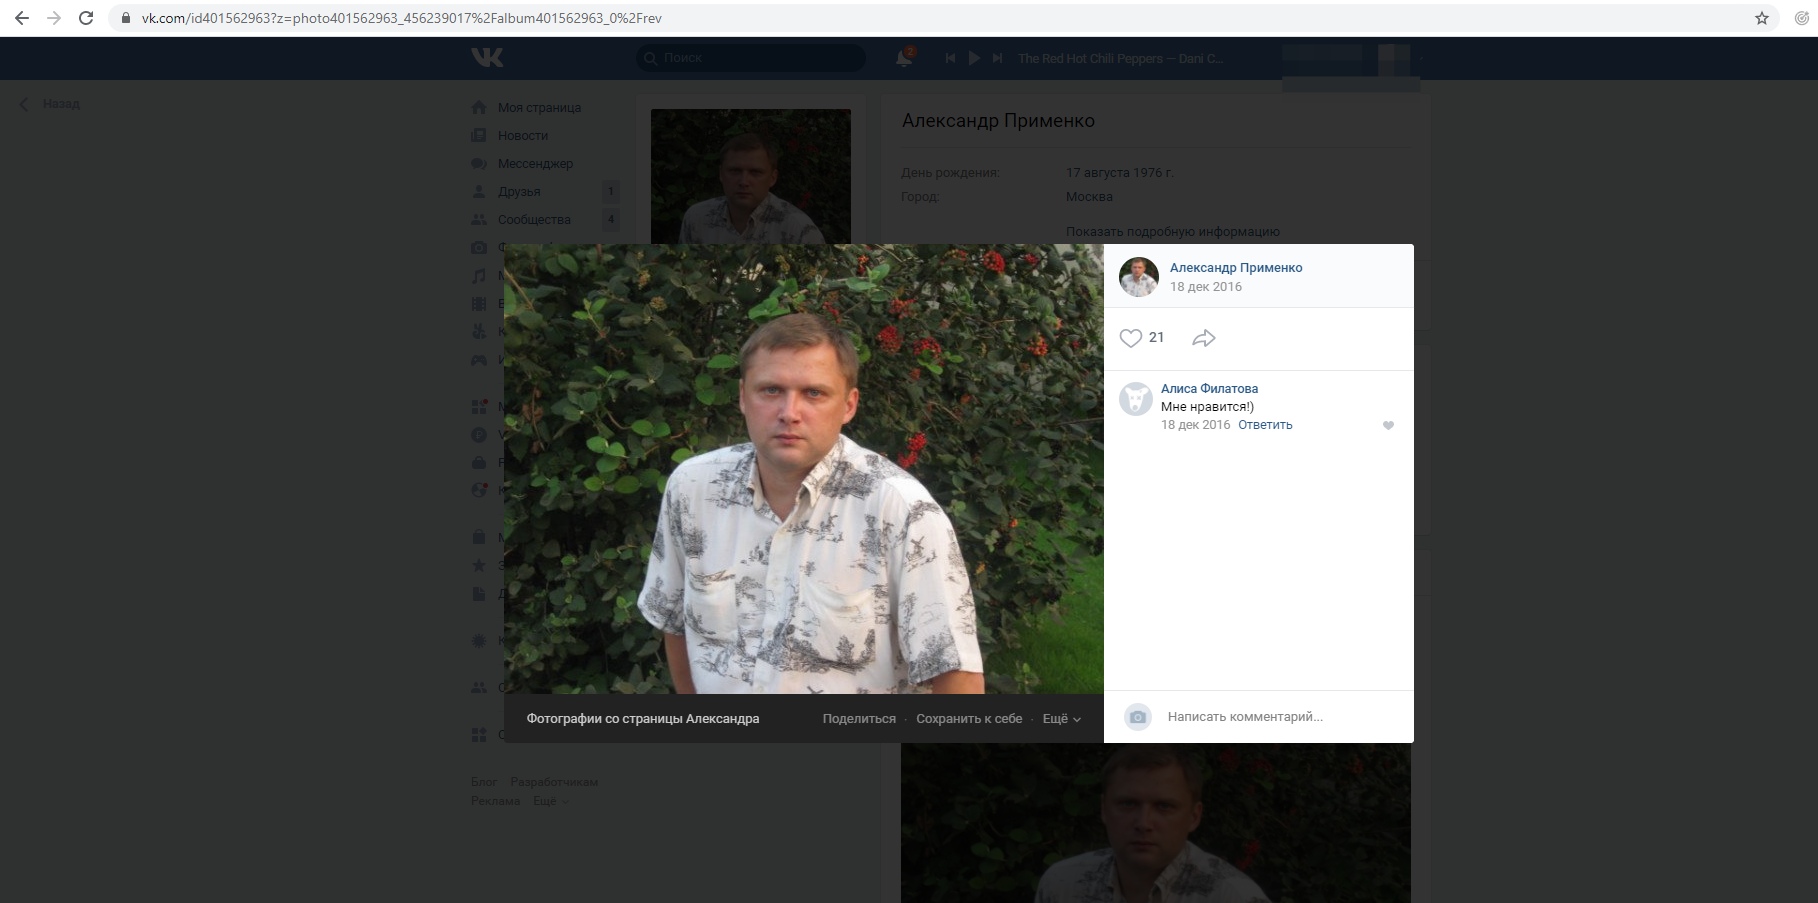This screenshot has width=1818, height=903.
Task: Open the Друзья sidebar item
Action: tap(519, 191)
